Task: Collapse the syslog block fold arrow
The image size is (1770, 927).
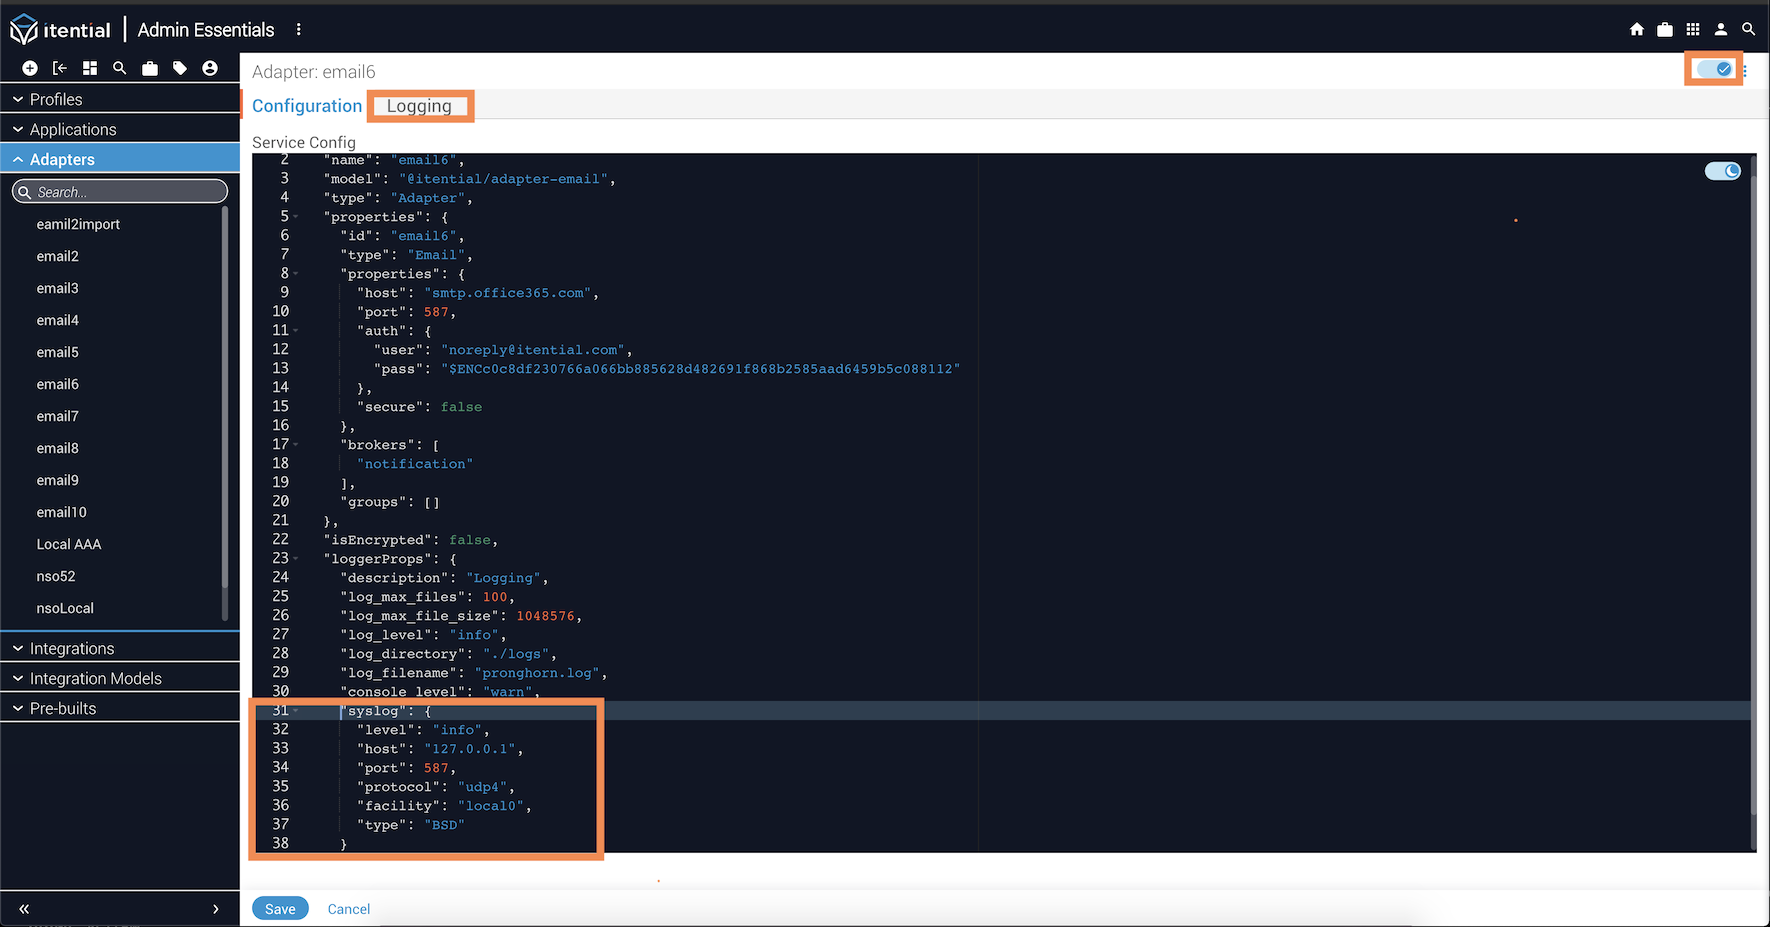Action: (296, 711)
